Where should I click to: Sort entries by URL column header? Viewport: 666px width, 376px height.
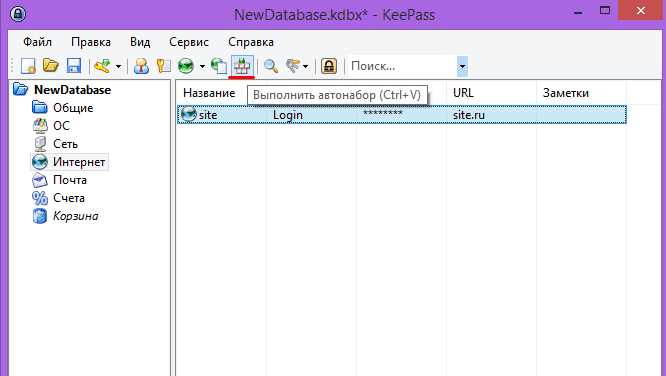[x=463, y=93]
